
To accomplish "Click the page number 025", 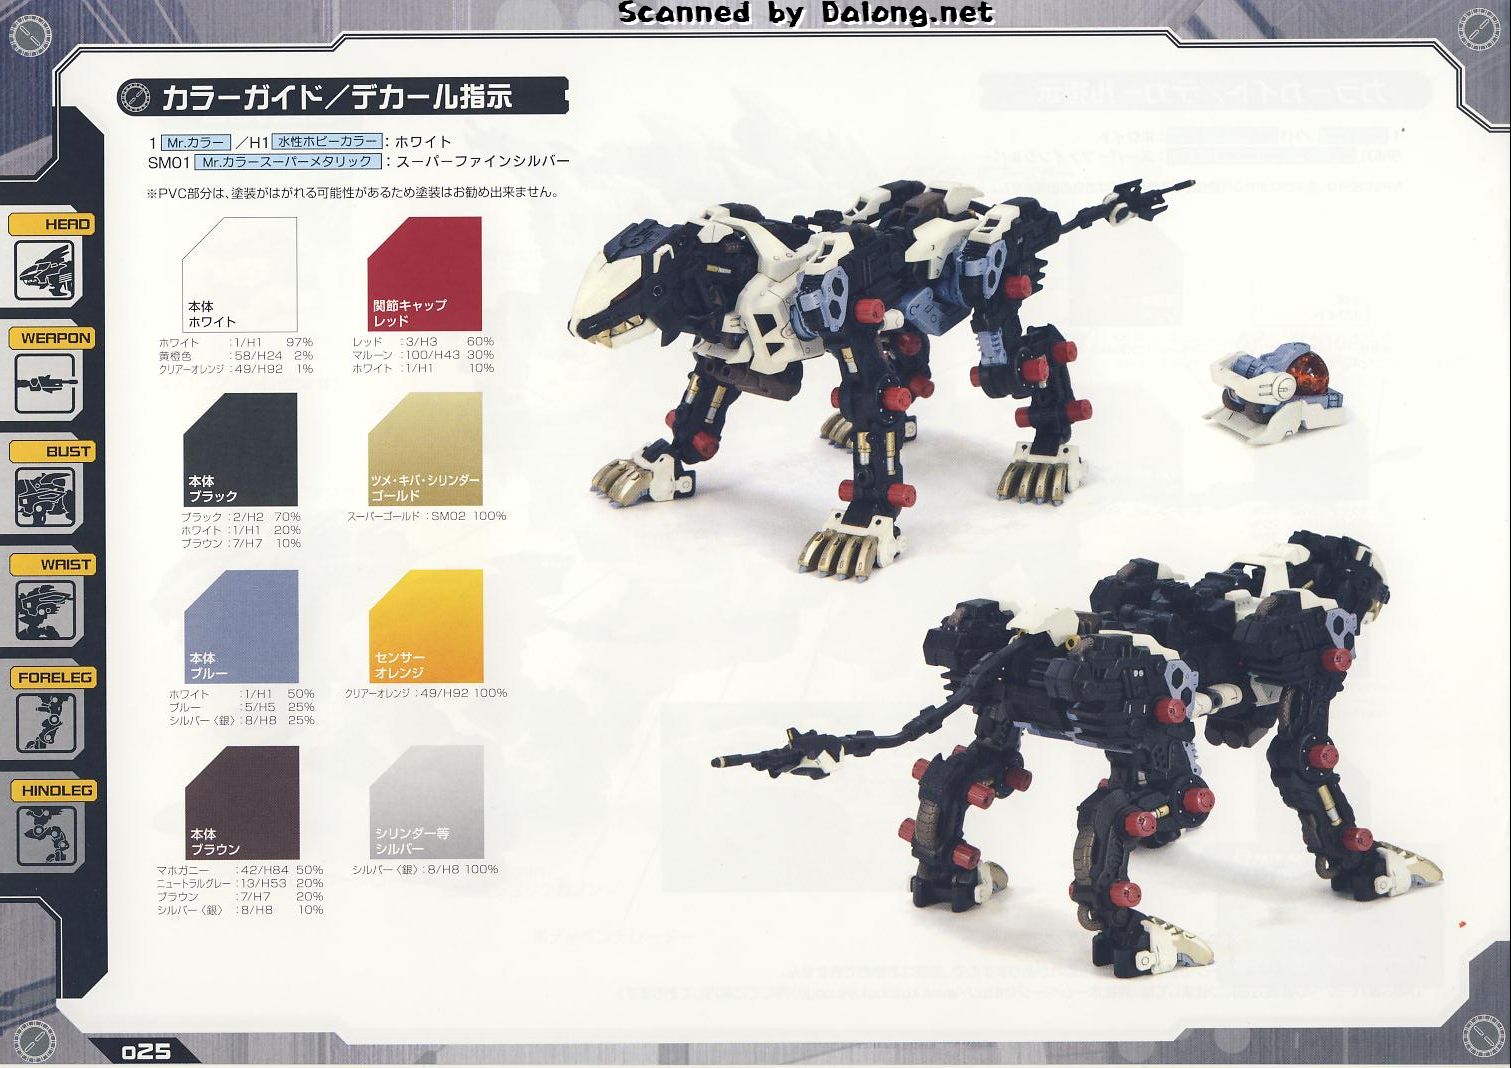I will (x=147, y=1052).
